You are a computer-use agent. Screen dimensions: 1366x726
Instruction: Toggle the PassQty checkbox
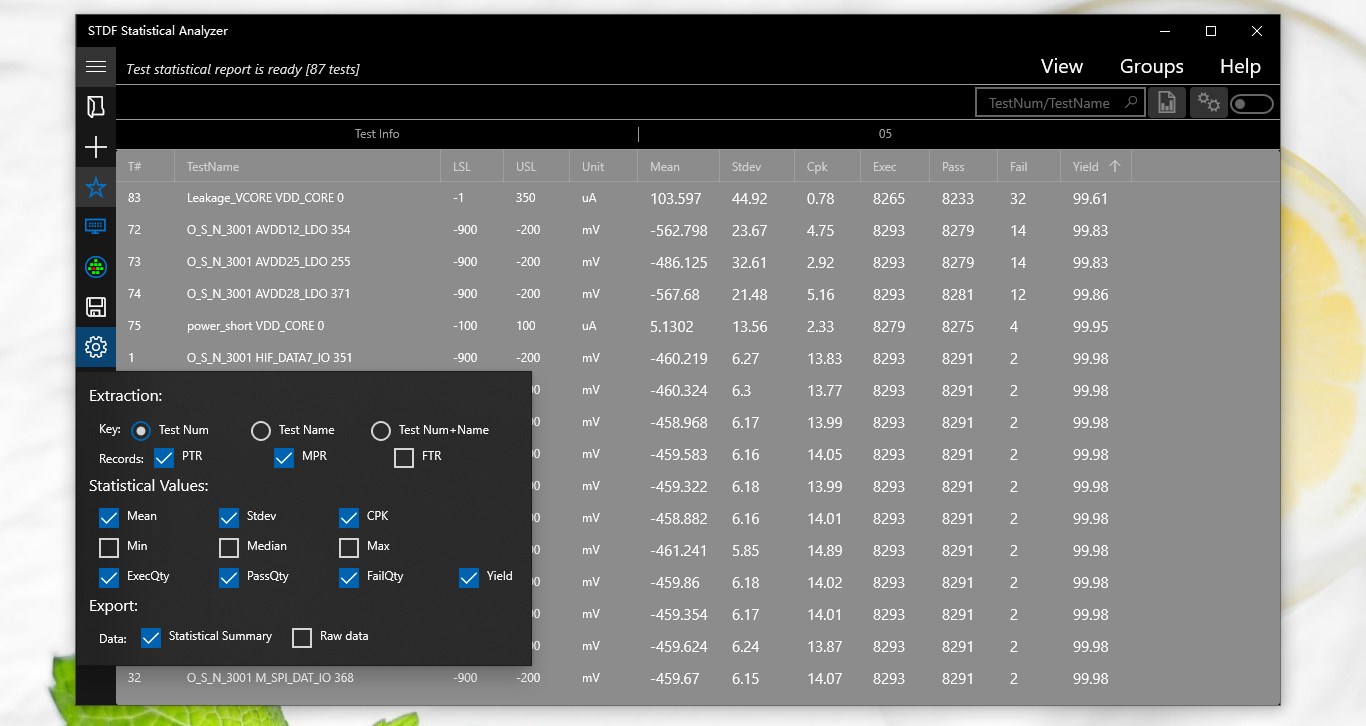coord(229,578)
